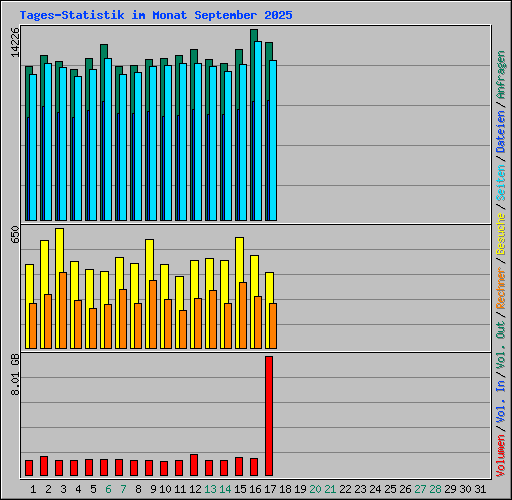Click day label "10" on the x-axis
512x500 pixels.
click(165, 489)
